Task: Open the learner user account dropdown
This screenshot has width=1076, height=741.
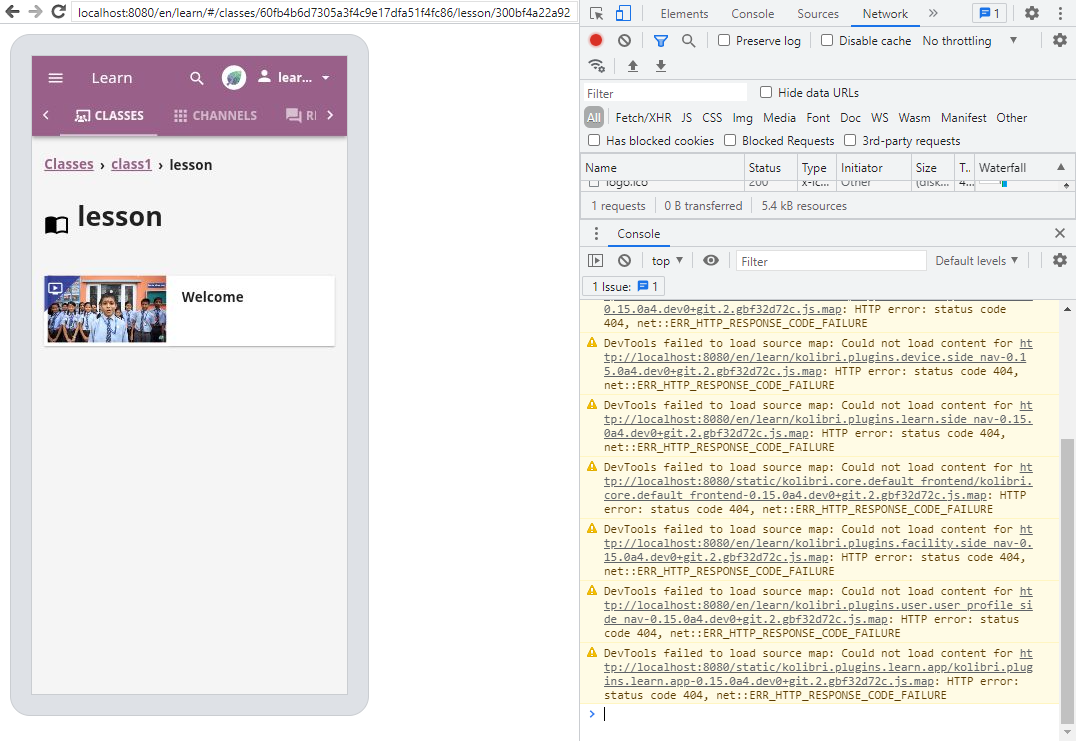Action: coord(294,78)
